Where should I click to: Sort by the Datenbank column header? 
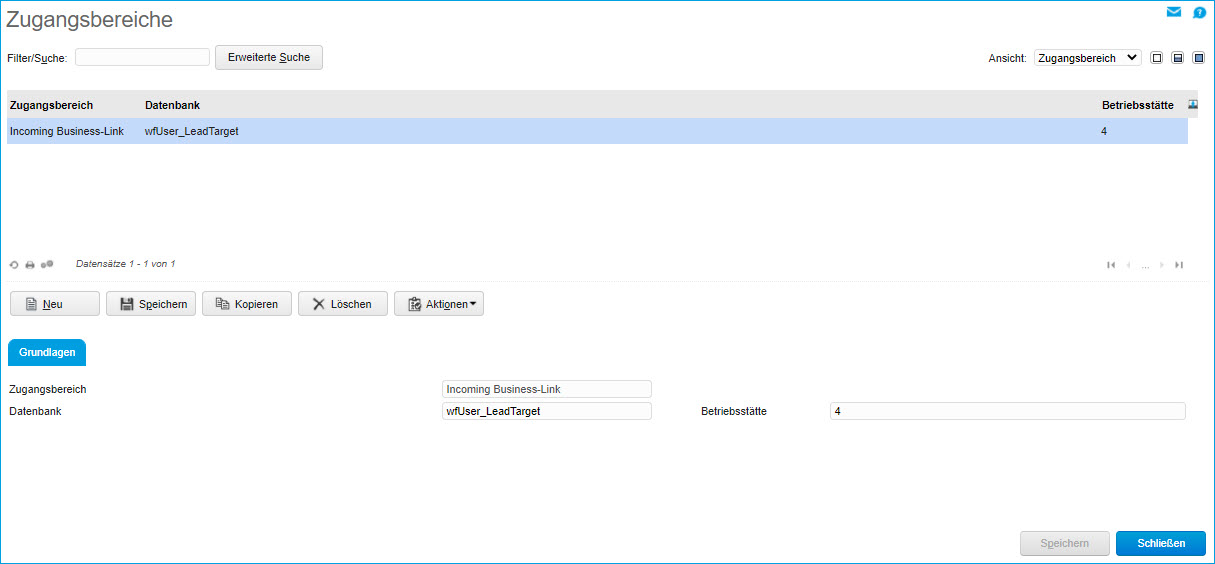pyautogui.click(x=172, y=105)
